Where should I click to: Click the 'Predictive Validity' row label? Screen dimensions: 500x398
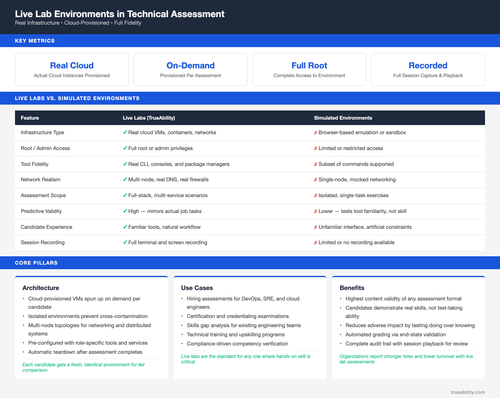(x=41, y=211)
